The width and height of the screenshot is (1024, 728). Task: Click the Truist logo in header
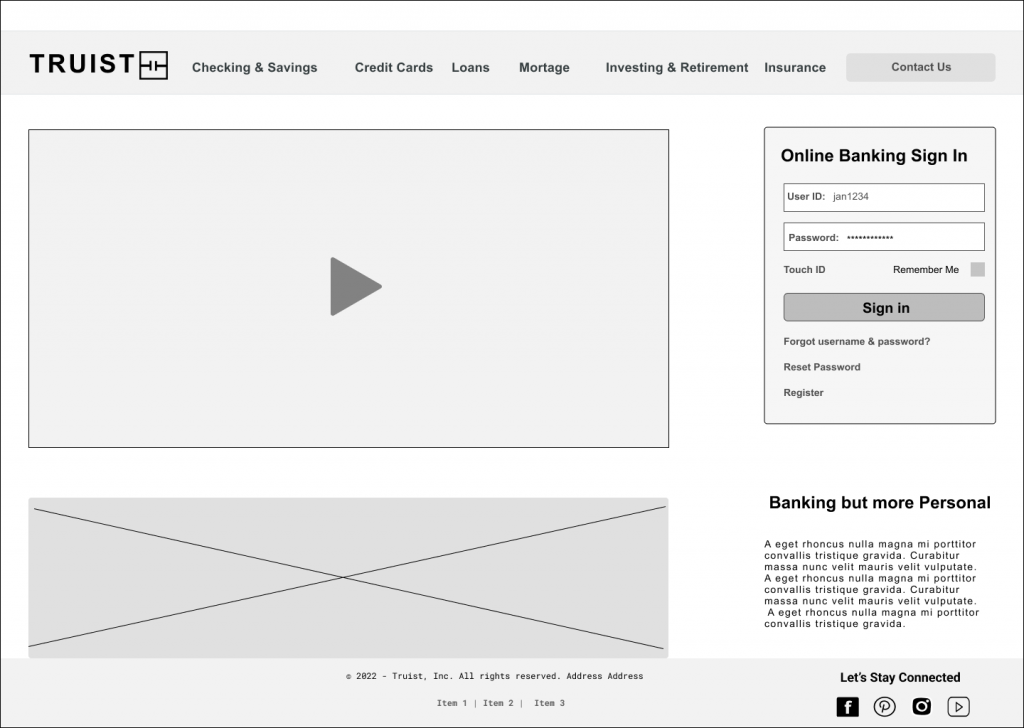(98, 65)
